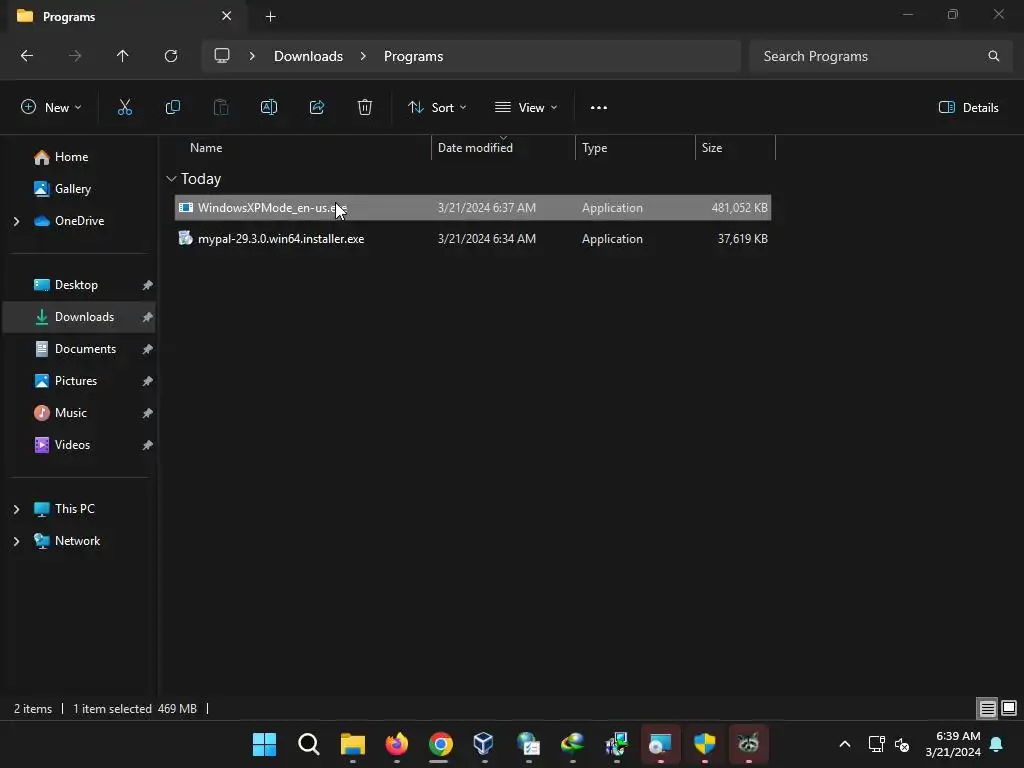This screenshot has width=1024, height=768.
Task: Open the raccoon icon app in taskbar
Action: (x=748, y=744)
